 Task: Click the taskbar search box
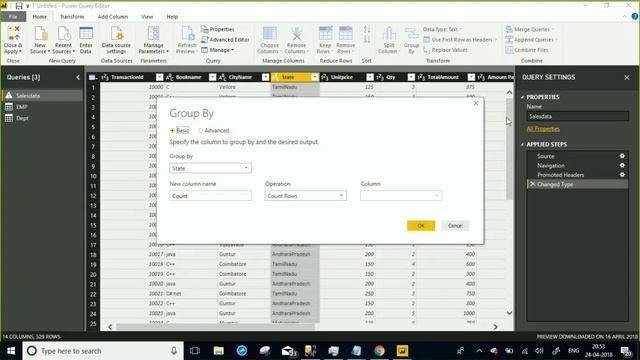[x=103, y=351]
